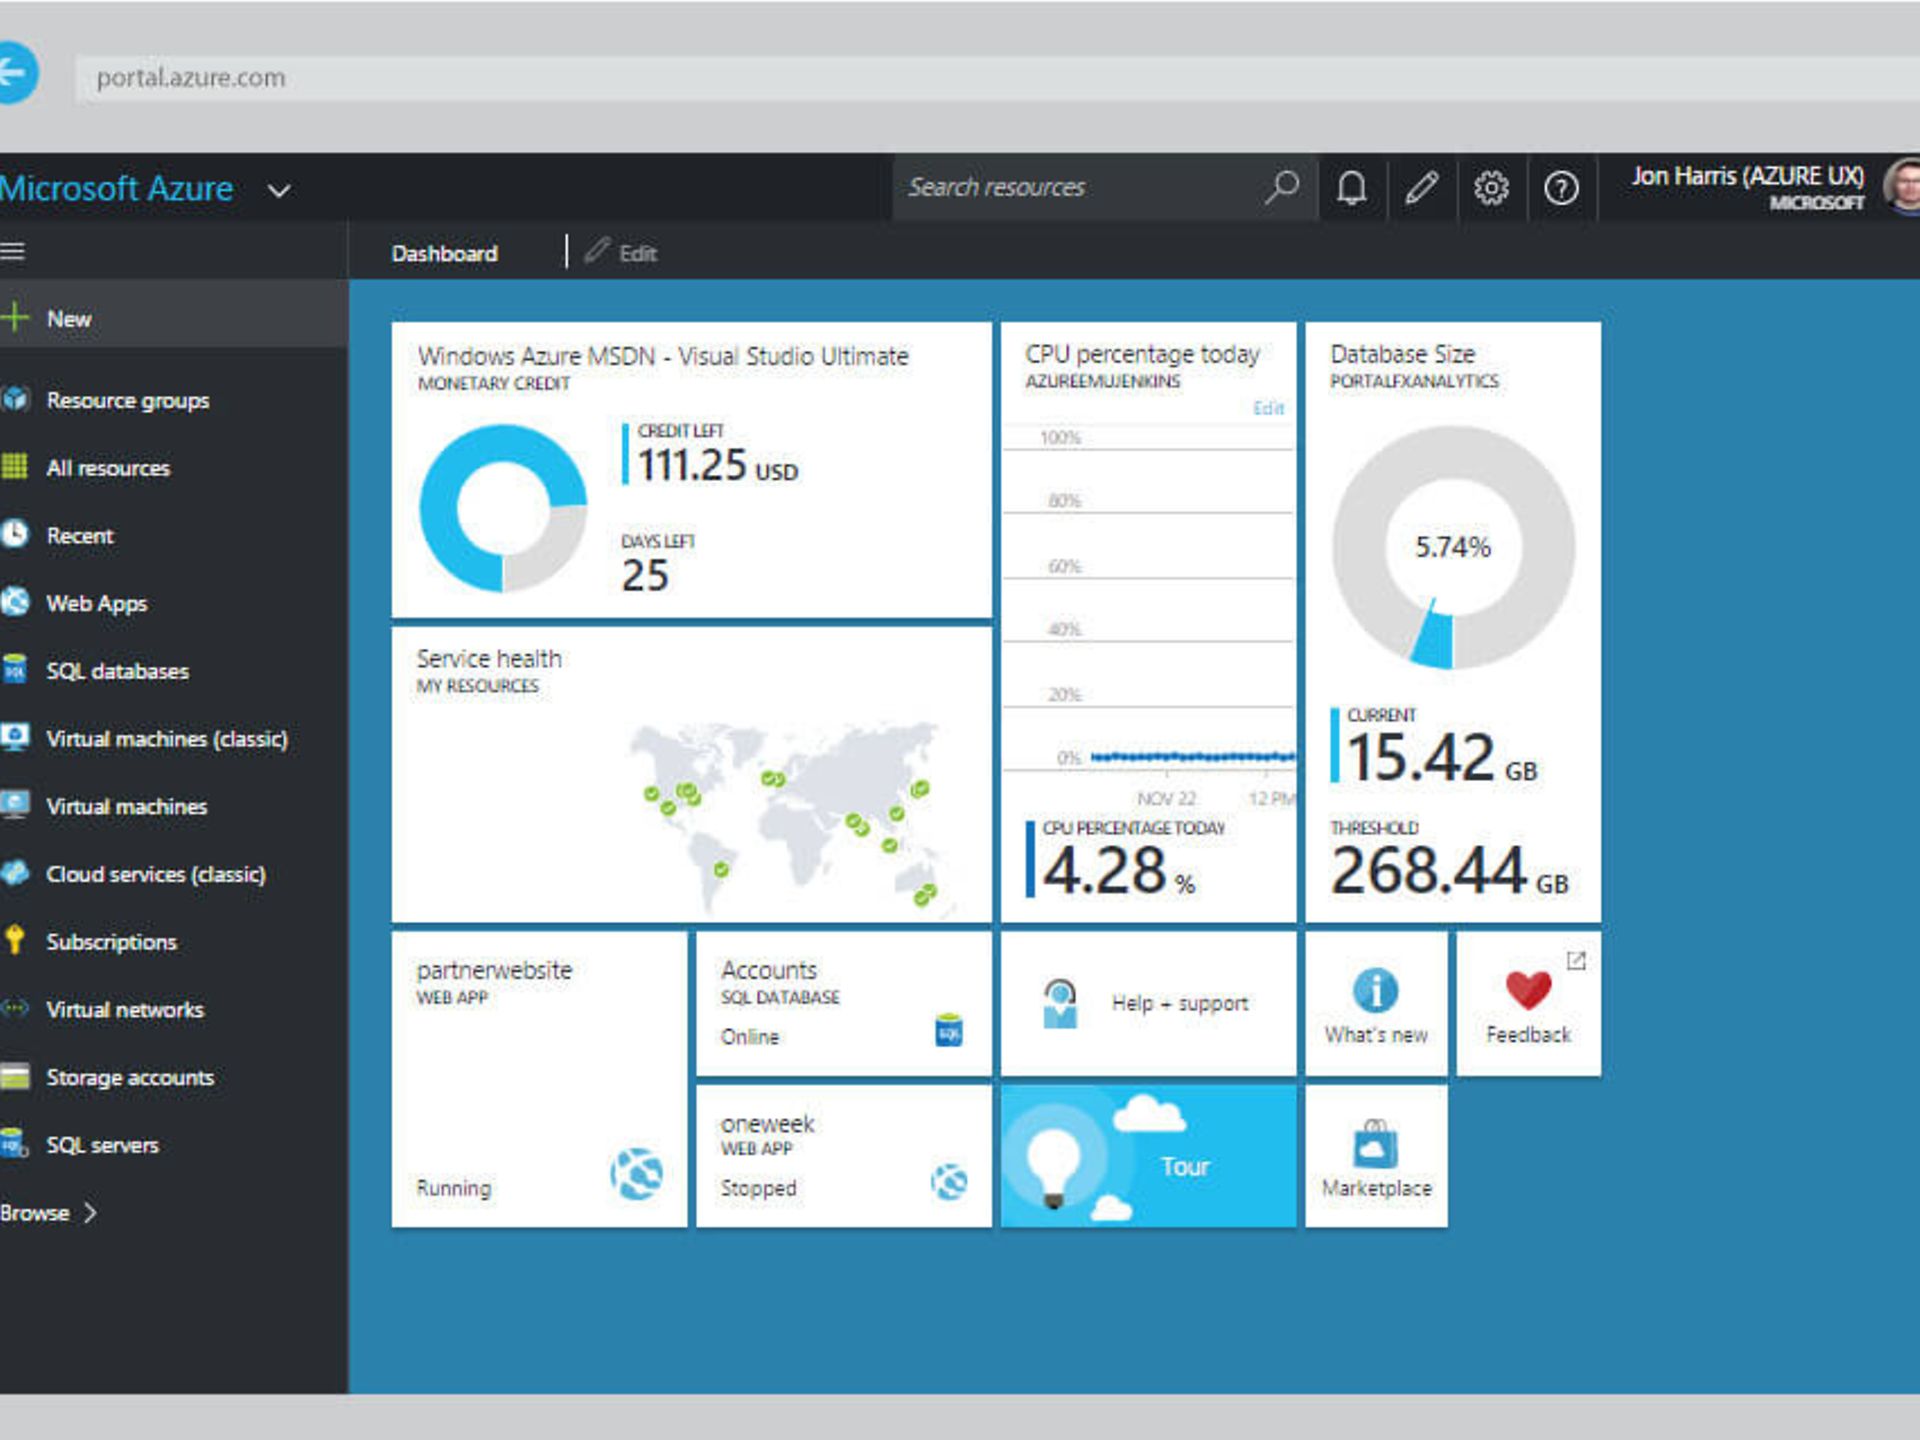The height and width of the screenshot is (1440, 1920).
Task: Select Virtual machines (classic) in sidebar
Action: point(170,739)
